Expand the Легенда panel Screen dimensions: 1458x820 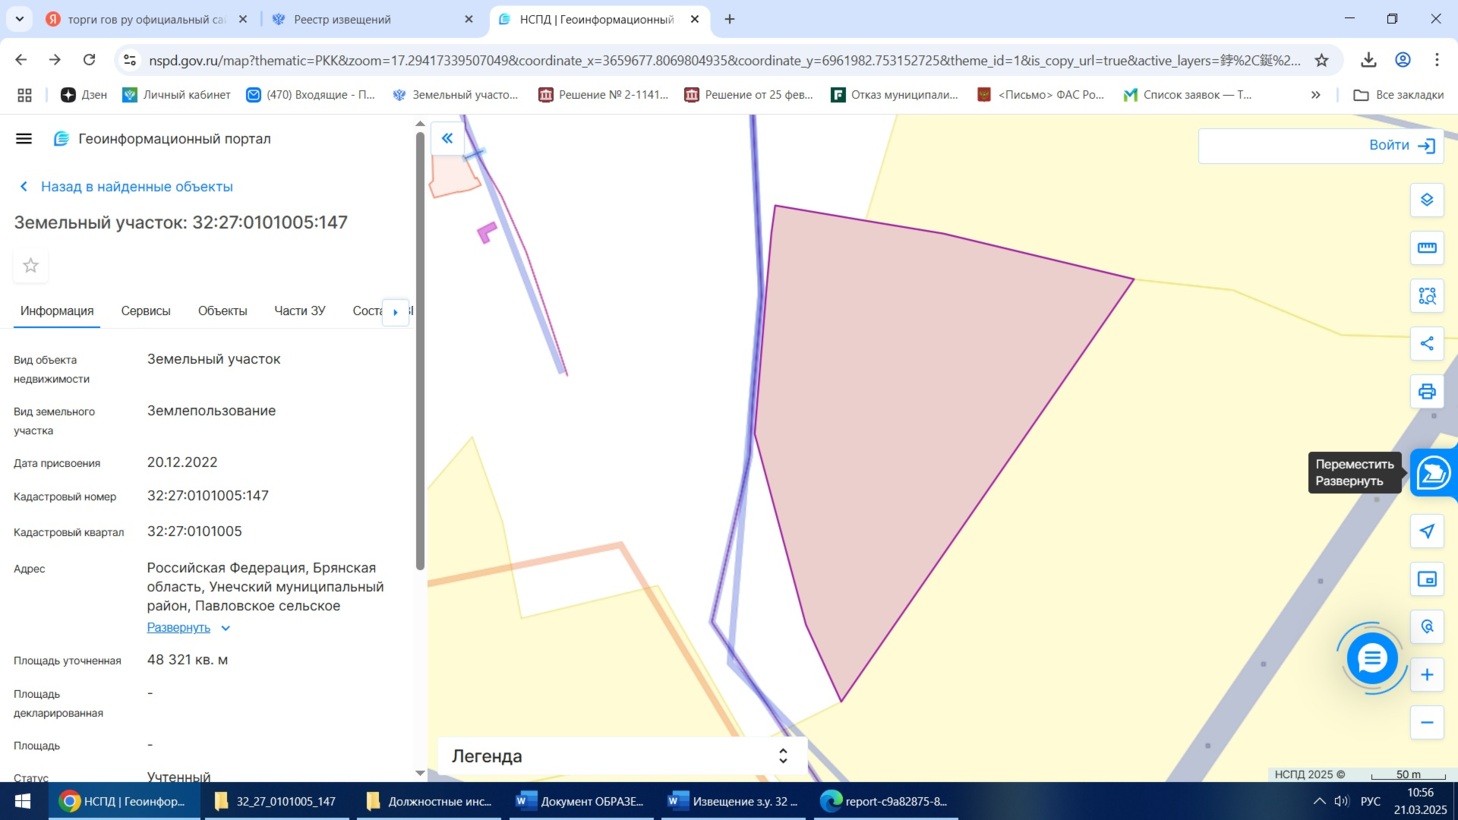click(x=782, y=757)
